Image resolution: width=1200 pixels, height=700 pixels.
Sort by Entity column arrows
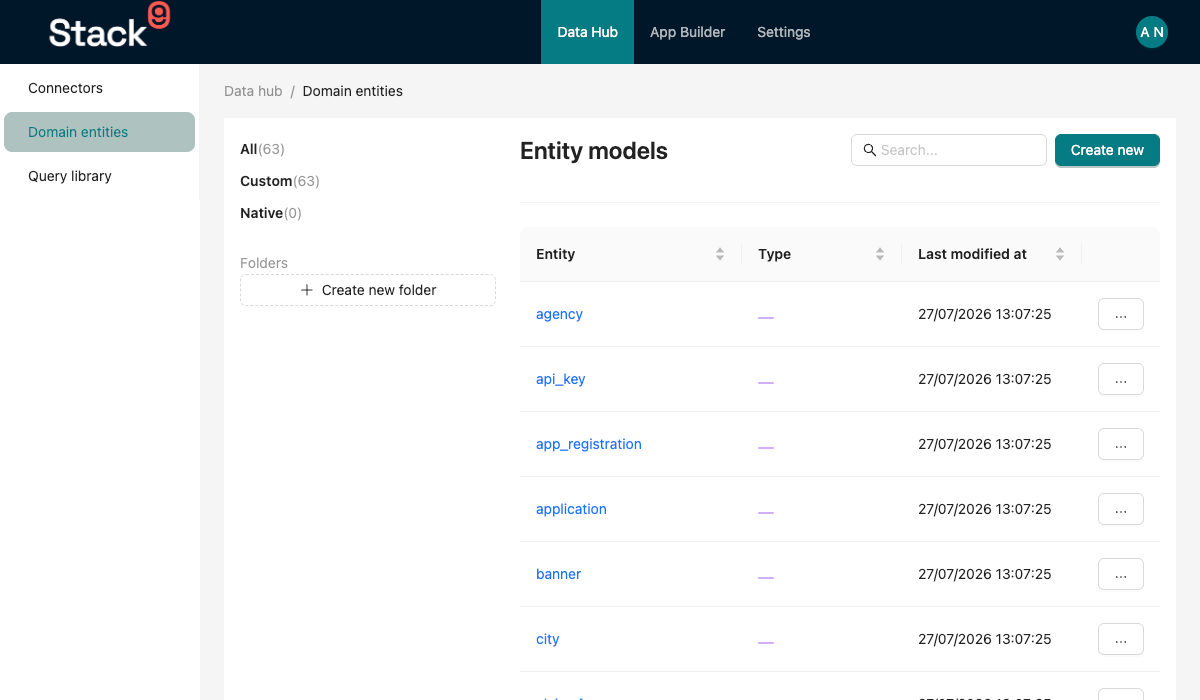(720, 254)
